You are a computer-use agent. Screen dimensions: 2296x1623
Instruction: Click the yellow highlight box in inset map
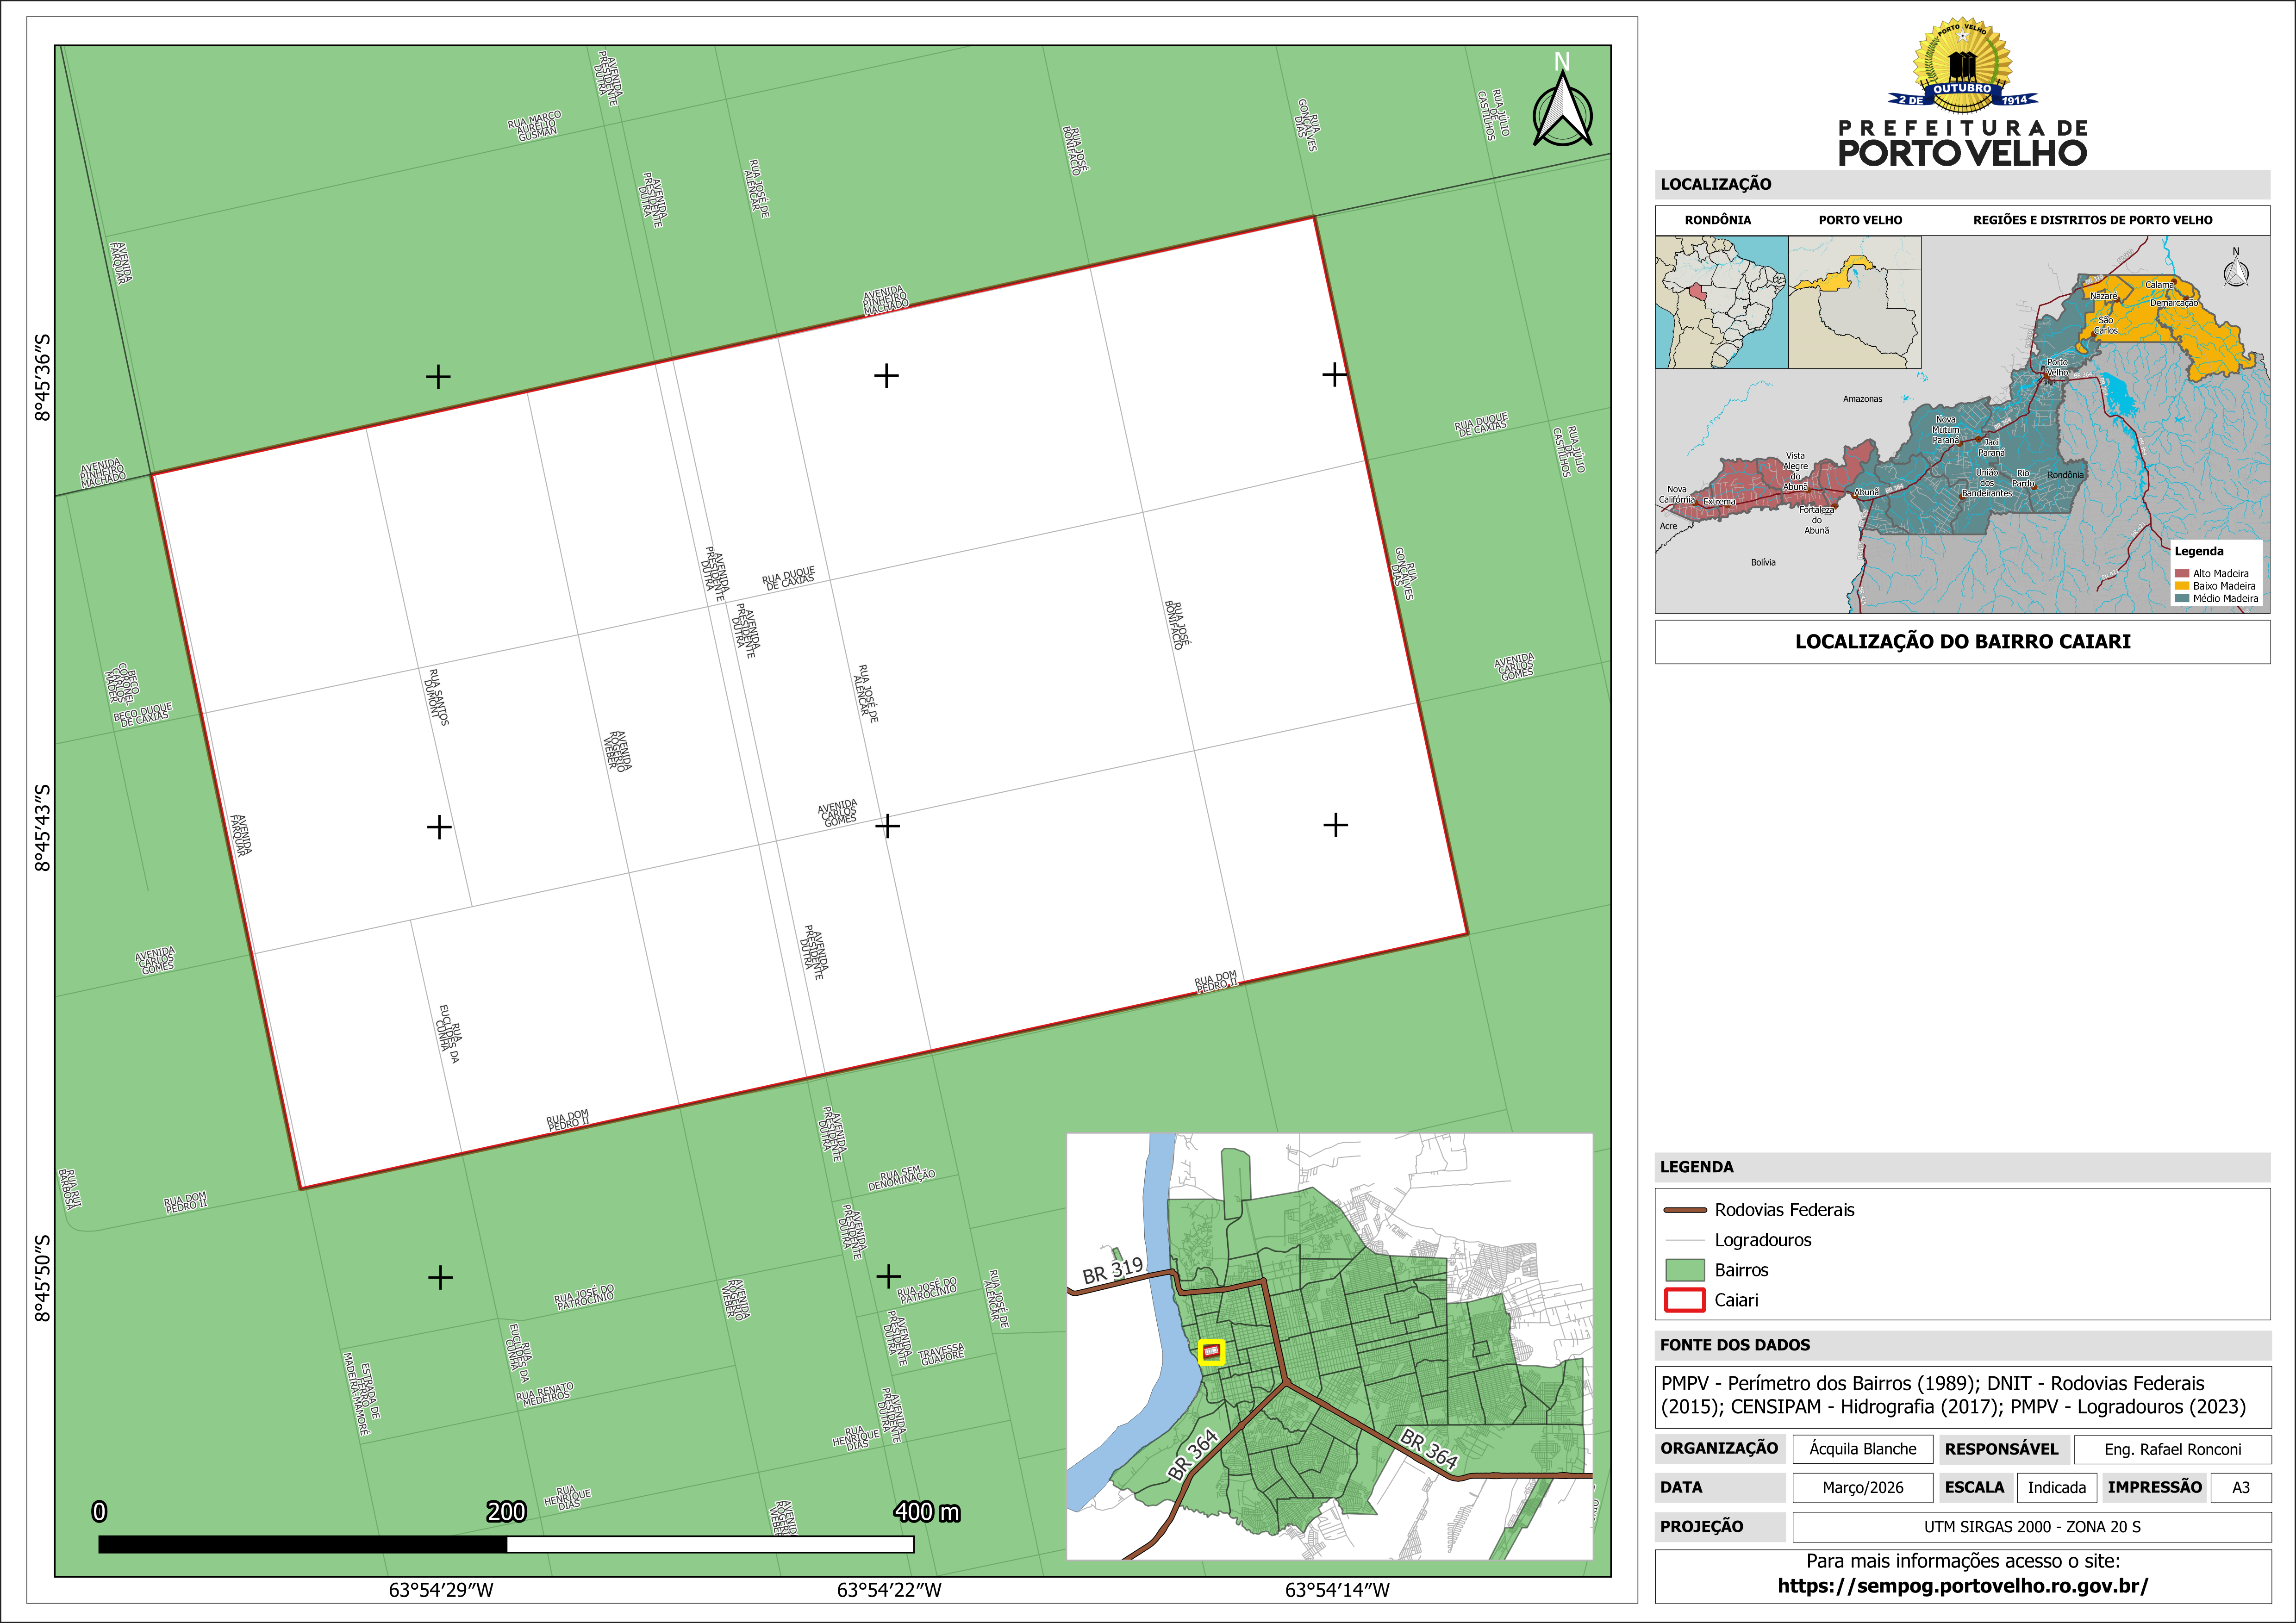pyautogui.click(x=1211, y=1352)
